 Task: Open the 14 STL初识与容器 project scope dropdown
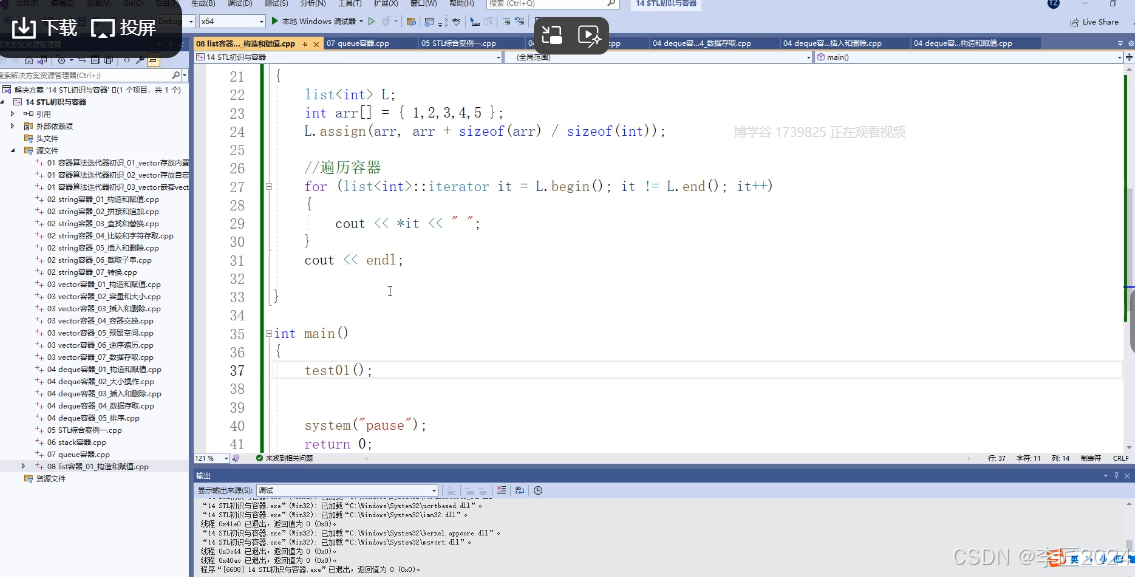coord(349,56)
